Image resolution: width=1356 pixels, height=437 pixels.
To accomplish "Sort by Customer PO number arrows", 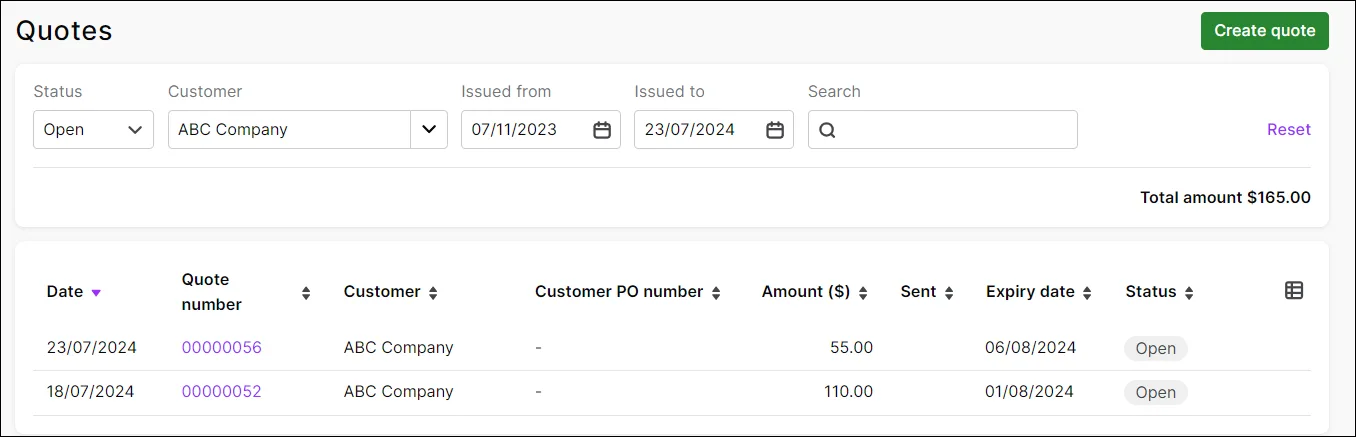I will tap(716, 293).
